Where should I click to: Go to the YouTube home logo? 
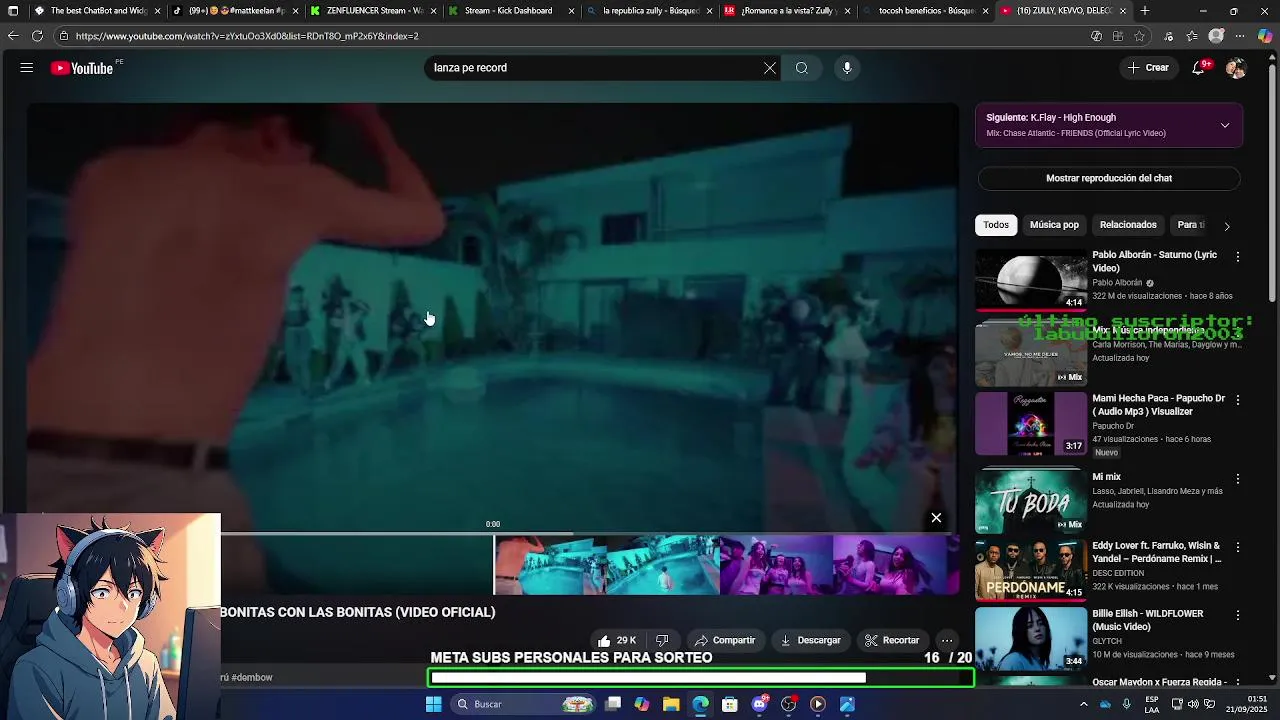tap(82, 68)
